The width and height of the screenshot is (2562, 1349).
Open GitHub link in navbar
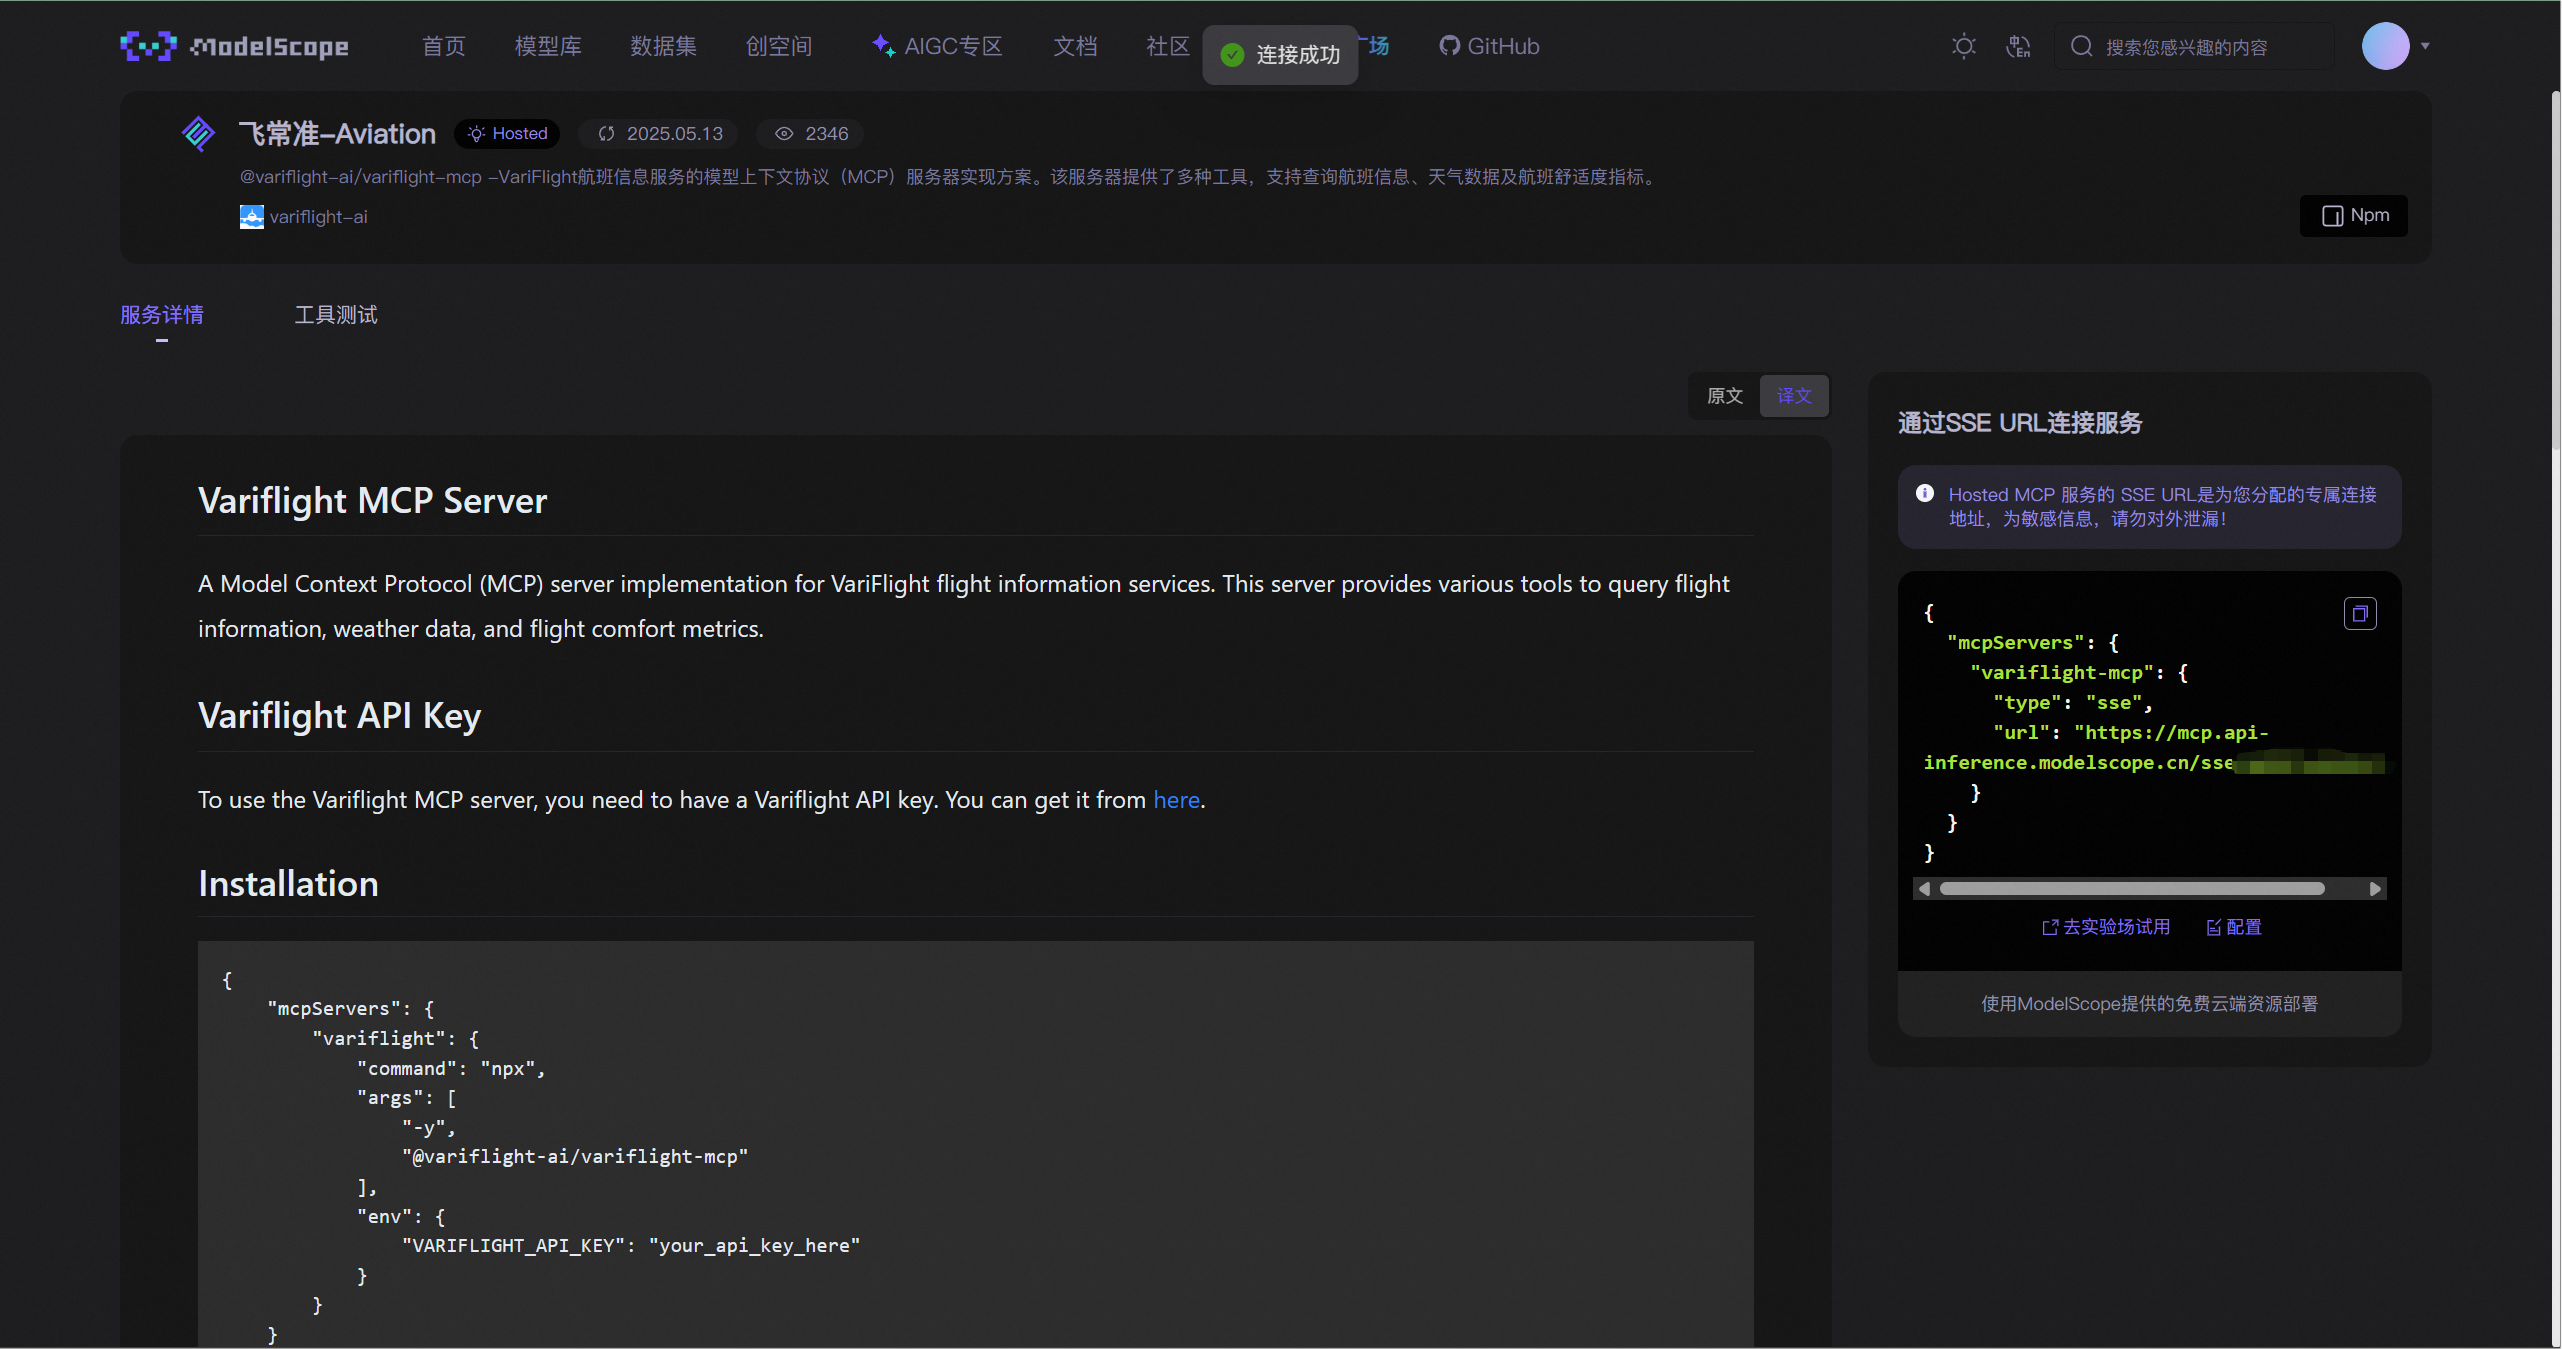point(1489,46)
